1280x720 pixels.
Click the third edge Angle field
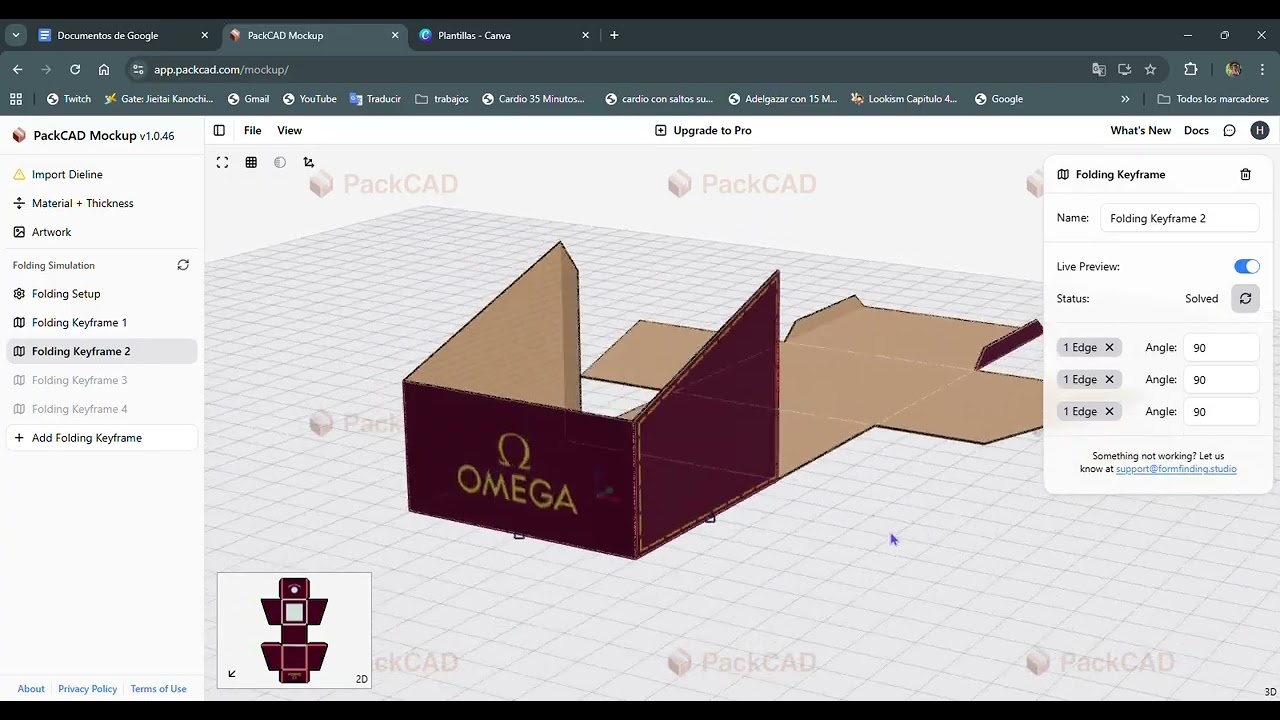(x=1221, y=412)
